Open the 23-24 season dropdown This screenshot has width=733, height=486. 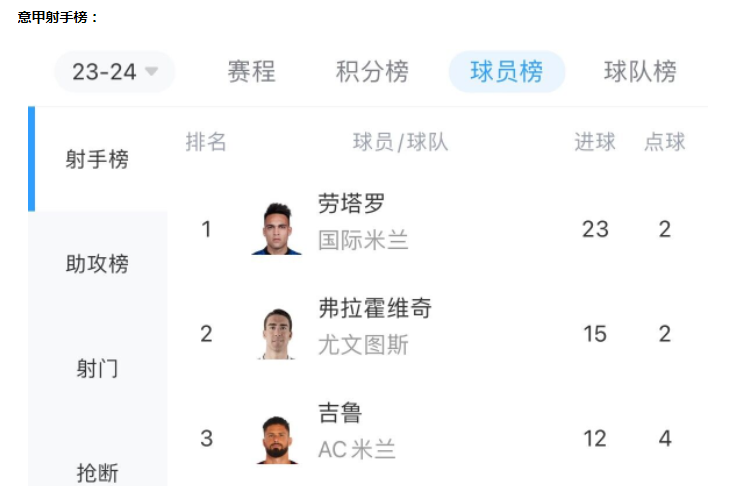point(115,71)
